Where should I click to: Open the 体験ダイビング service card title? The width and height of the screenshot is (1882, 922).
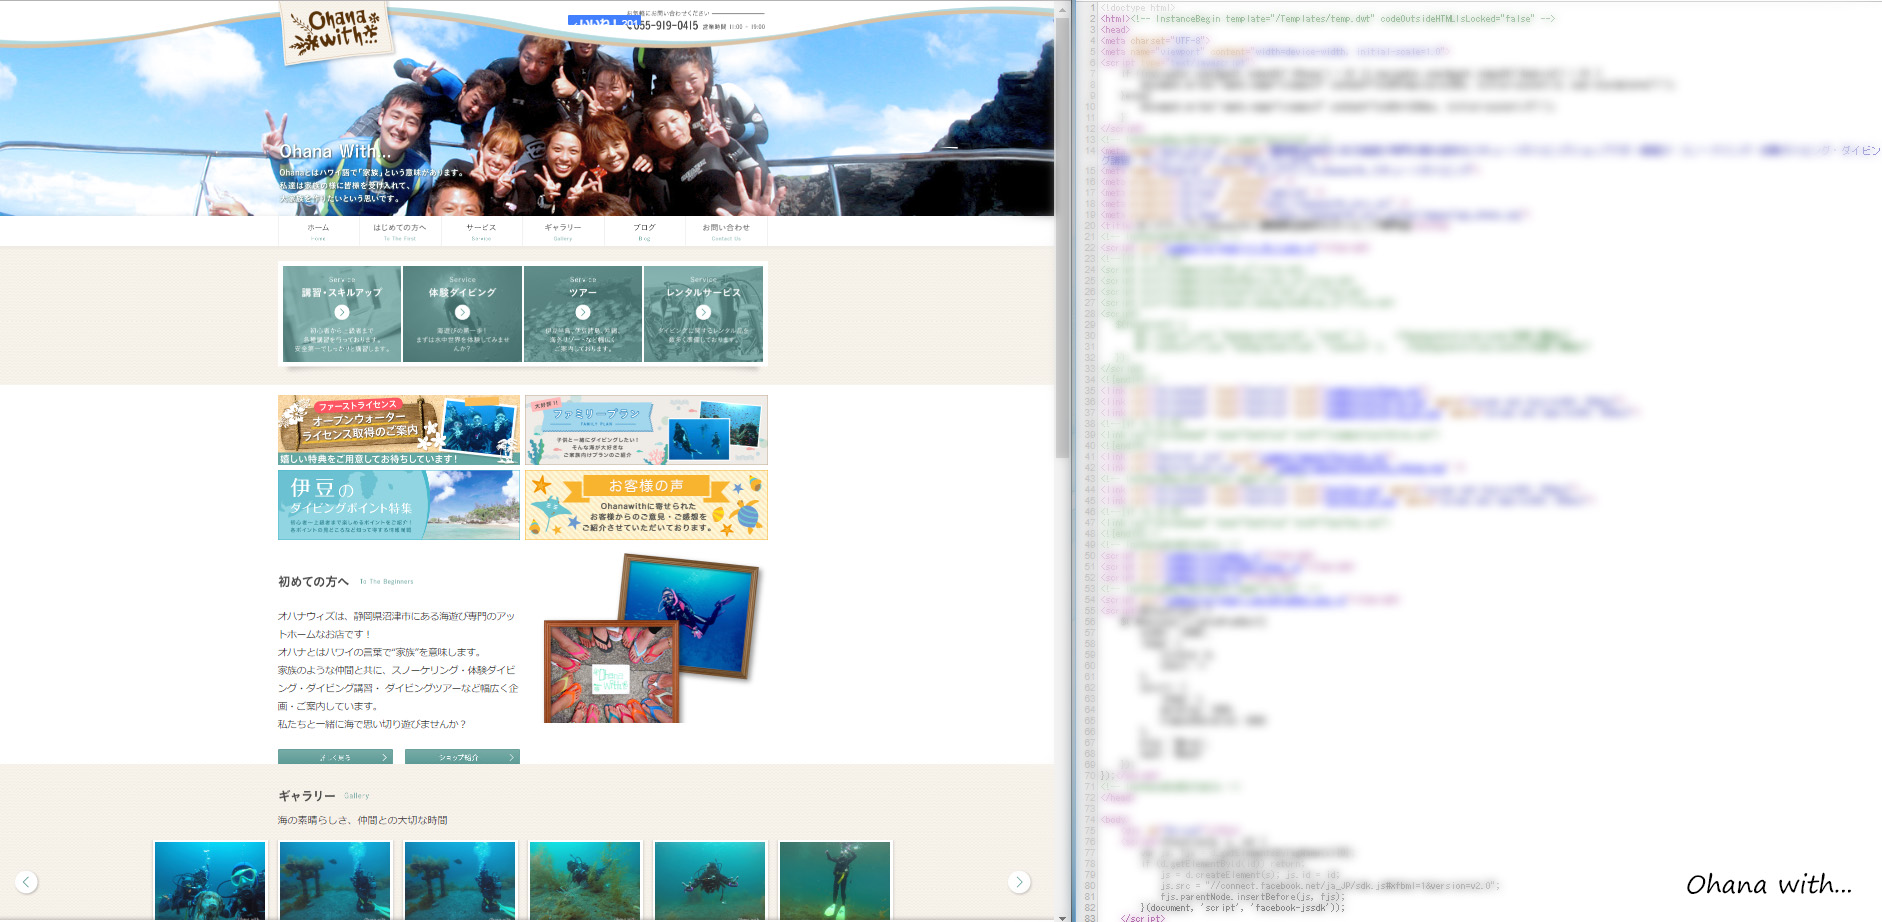coord(462,292)
